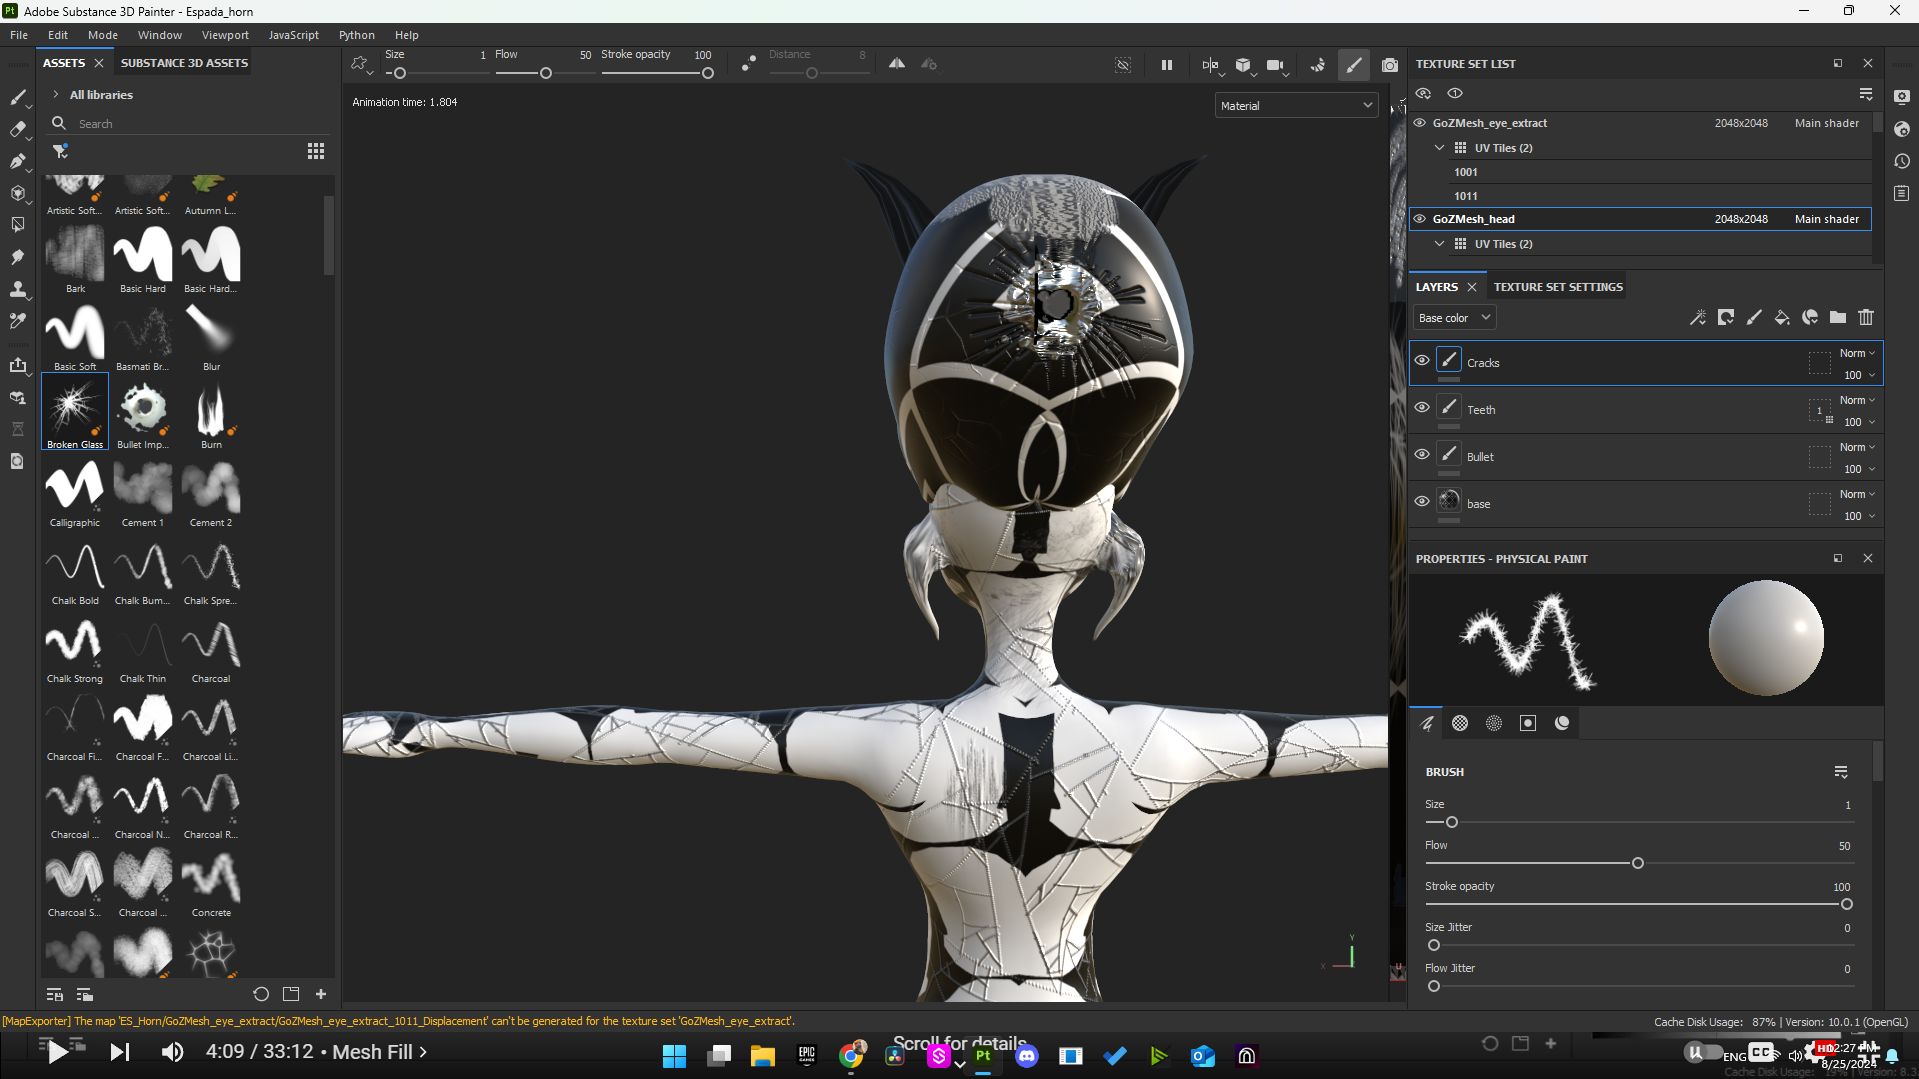Select the Paint brush tool in left toolbar
The height and width of the screenshot is (1079, 1919).
coord(17,97)
